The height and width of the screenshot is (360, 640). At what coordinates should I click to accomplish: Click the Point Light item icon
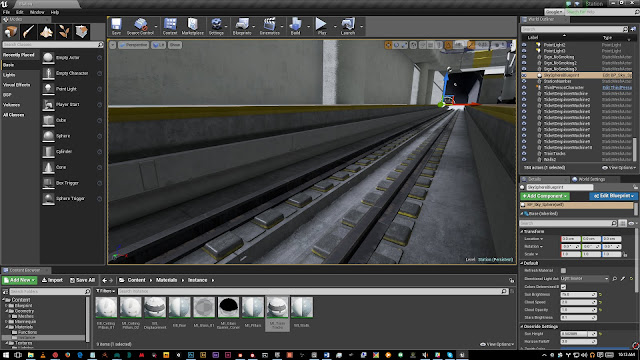pos(48,89)
